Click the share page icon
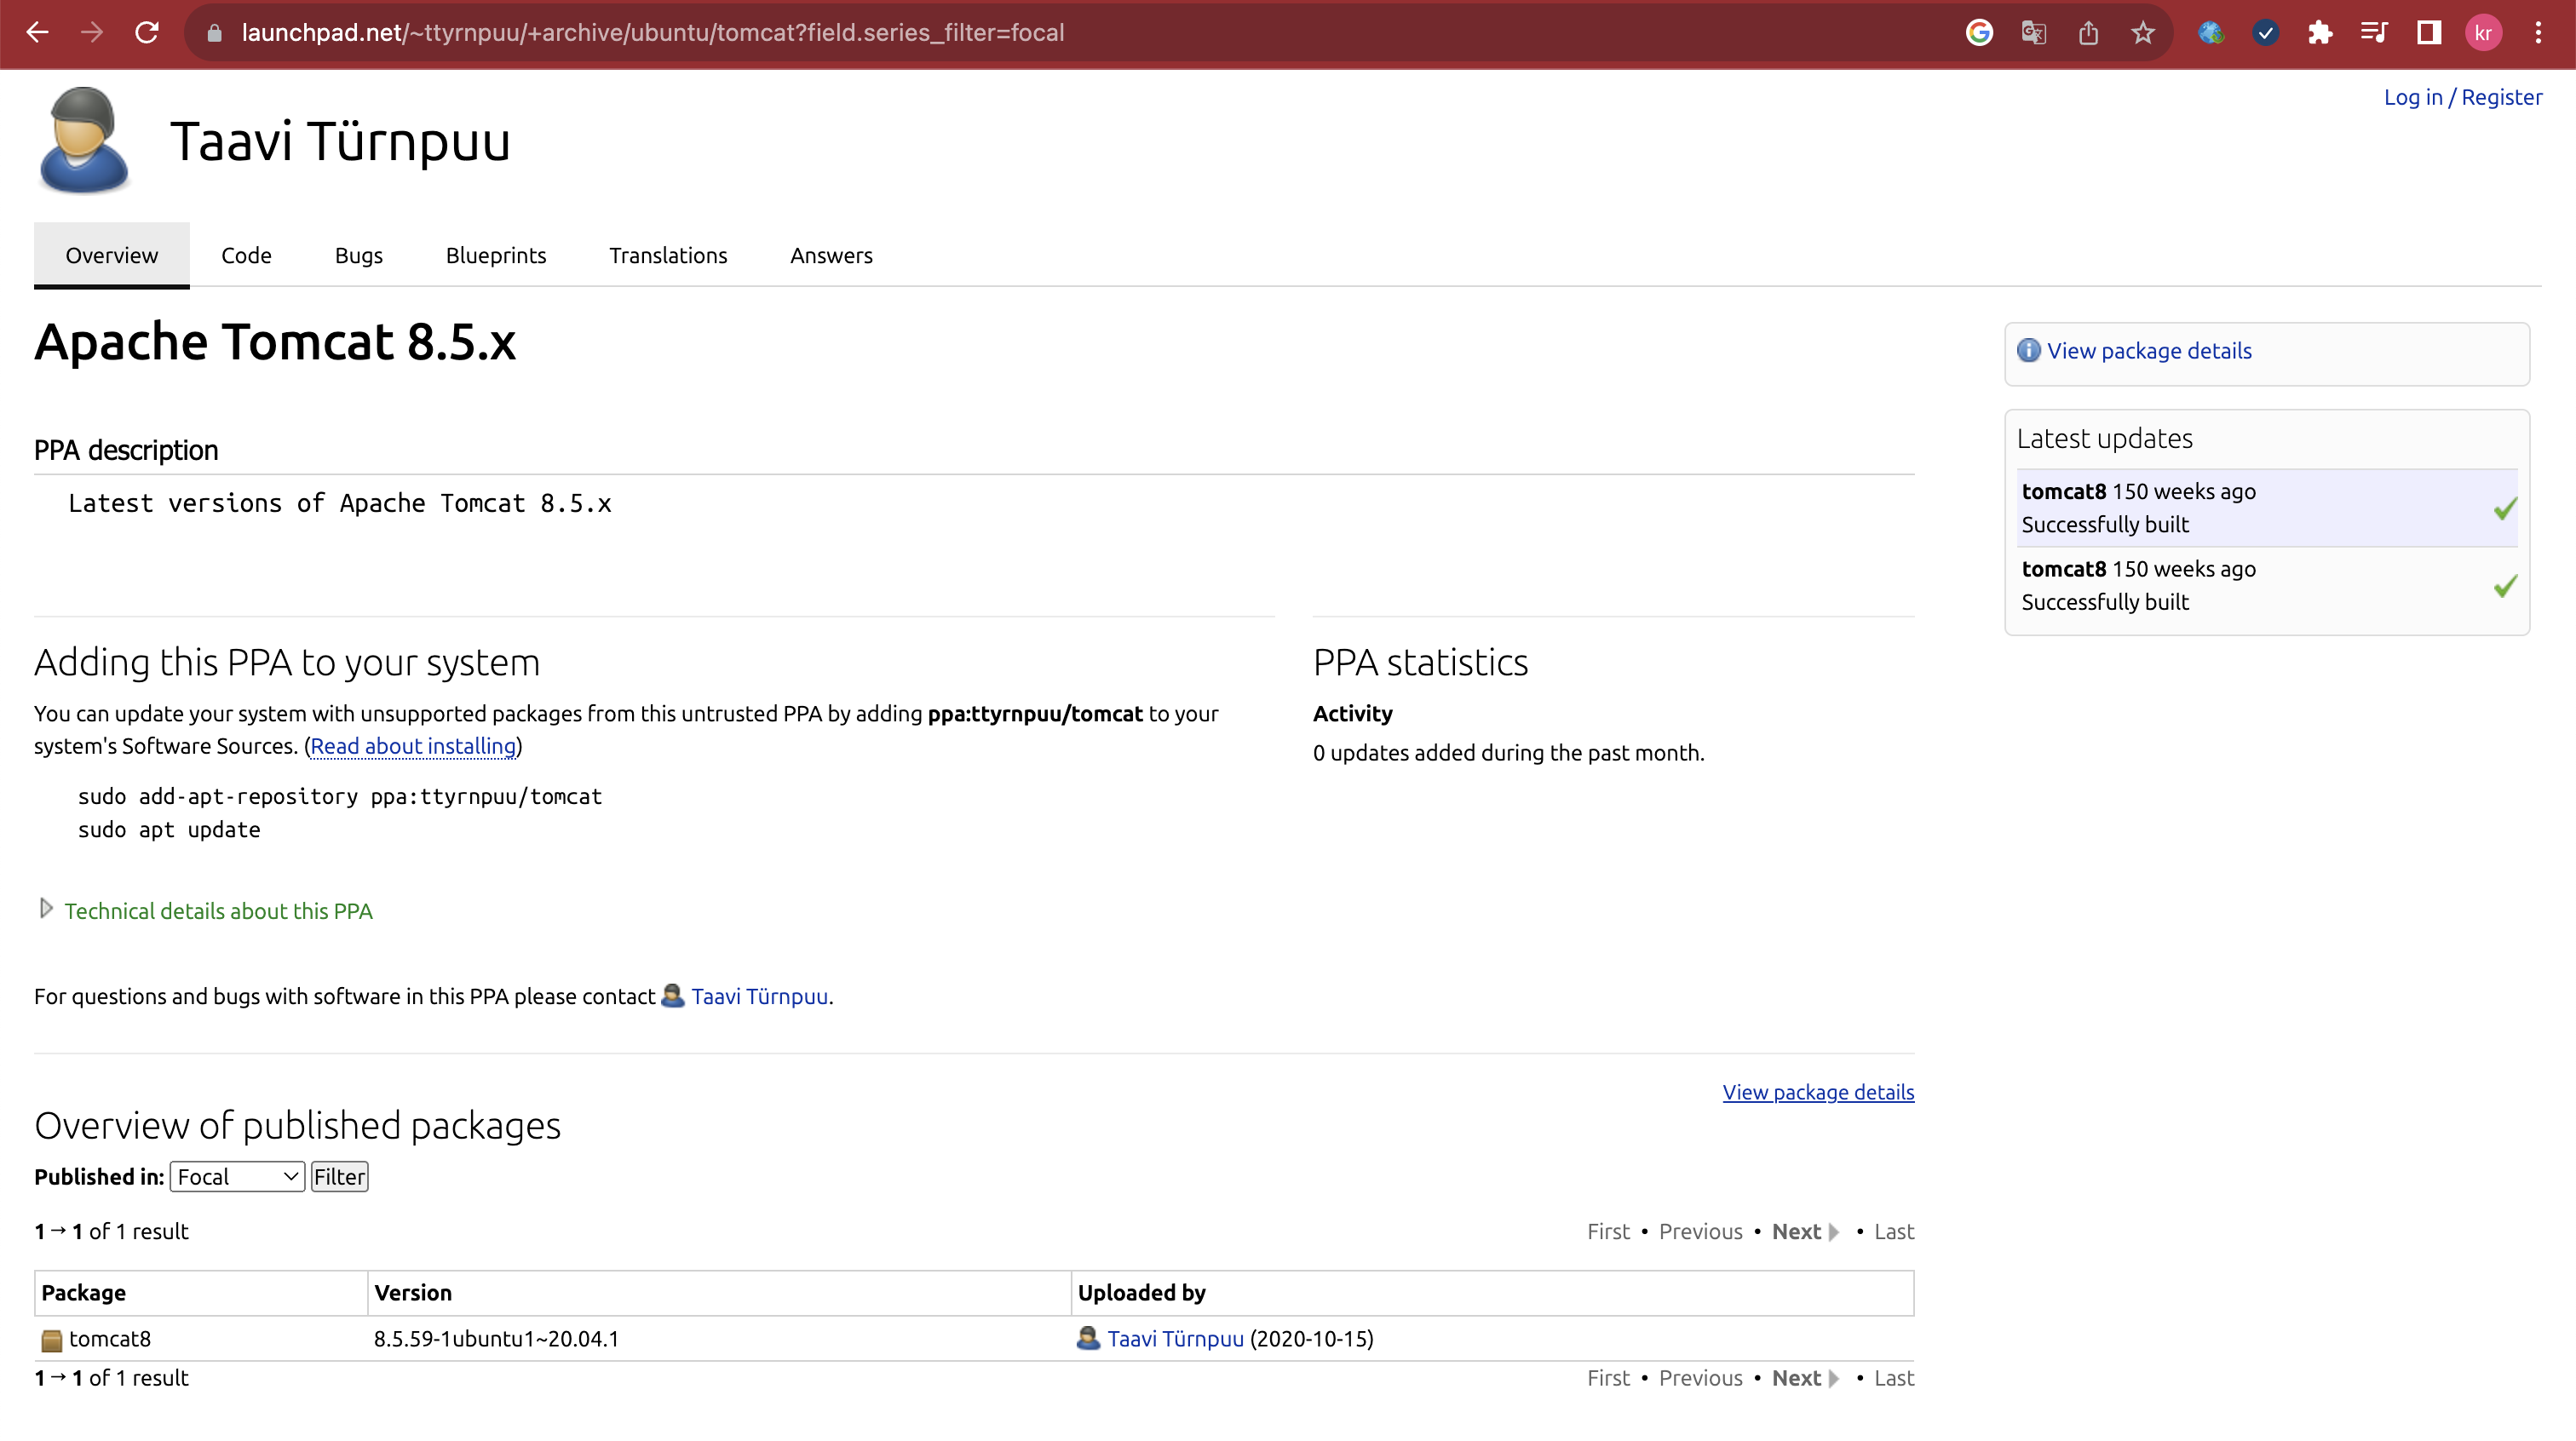This screenshot has height=1441, width=2576. tap(2088, 33)
